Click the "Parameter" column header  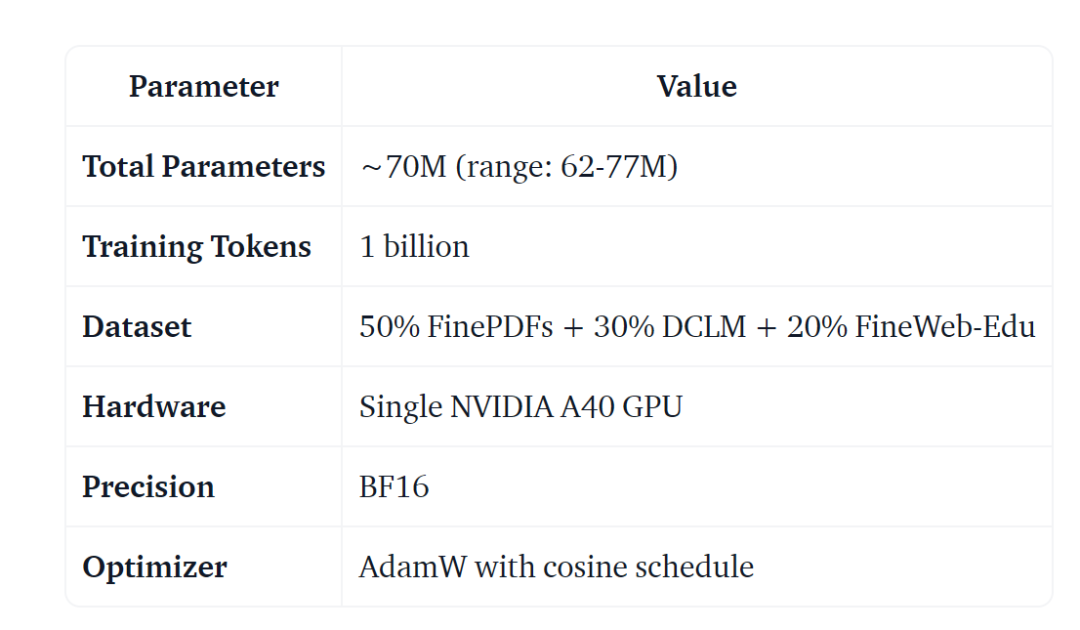click(204, 87)
